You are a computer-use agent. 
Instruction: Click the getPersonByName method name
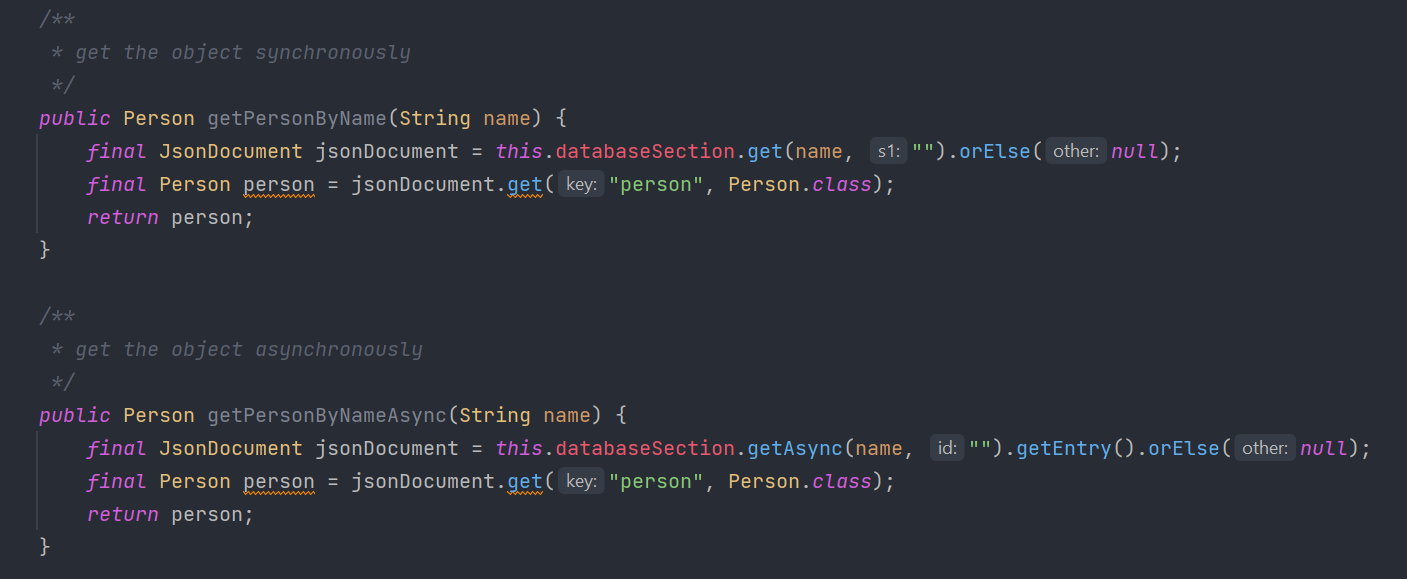coord(297,118)
